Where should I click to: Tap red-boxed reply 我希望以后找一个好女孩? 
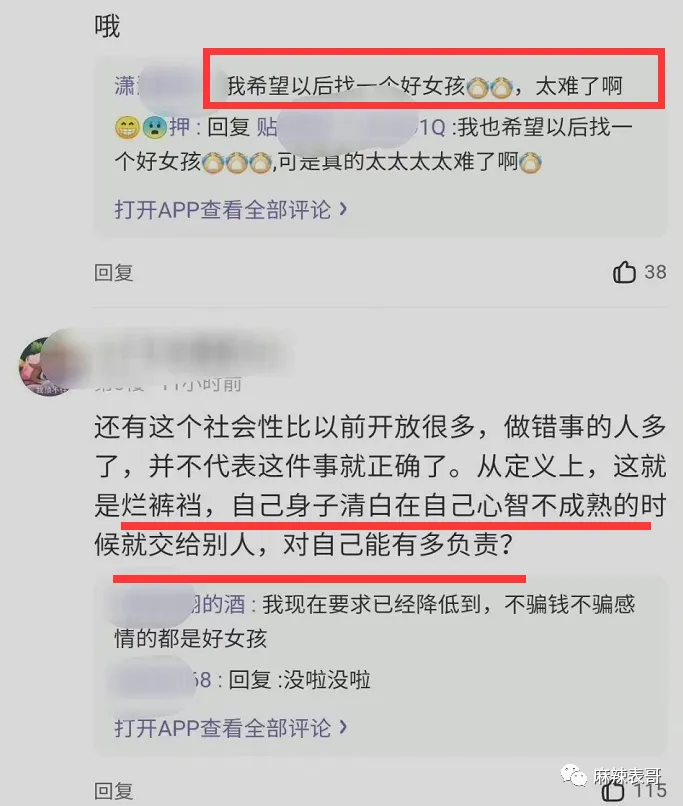[424, 86]
